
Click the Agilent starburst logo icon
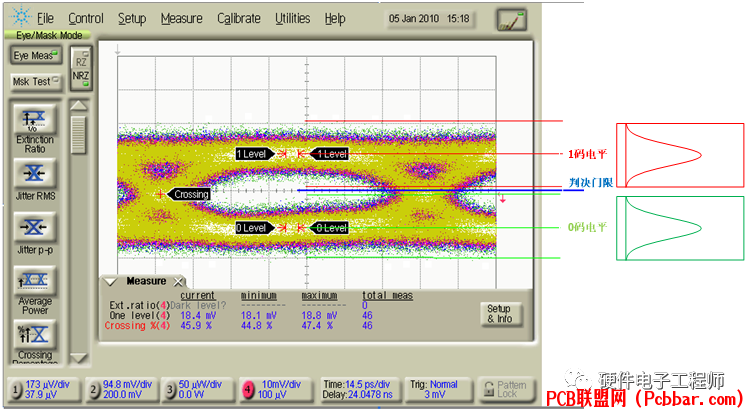pyautogui.click(x=21, y=17)
